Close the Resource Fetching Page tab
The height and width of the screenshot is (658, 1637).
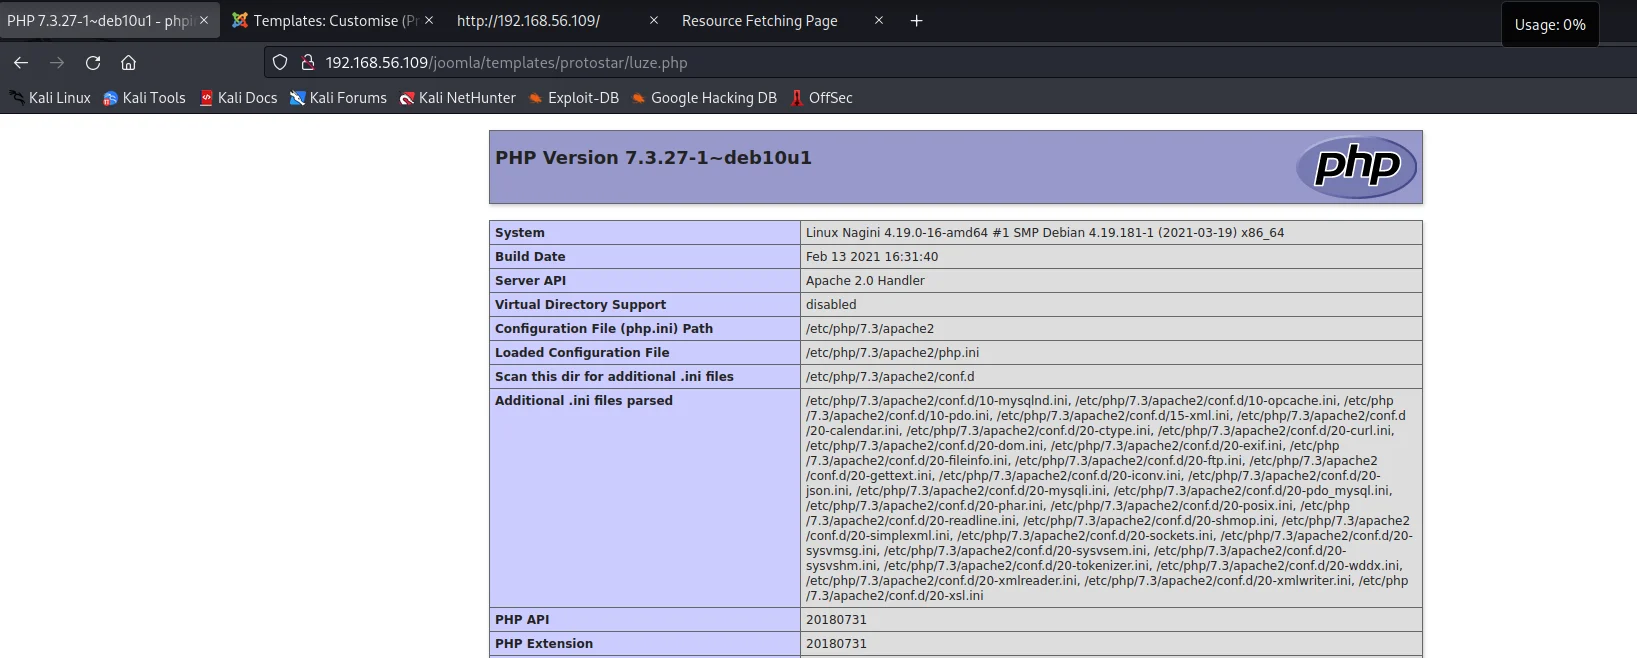pos(879,21)
